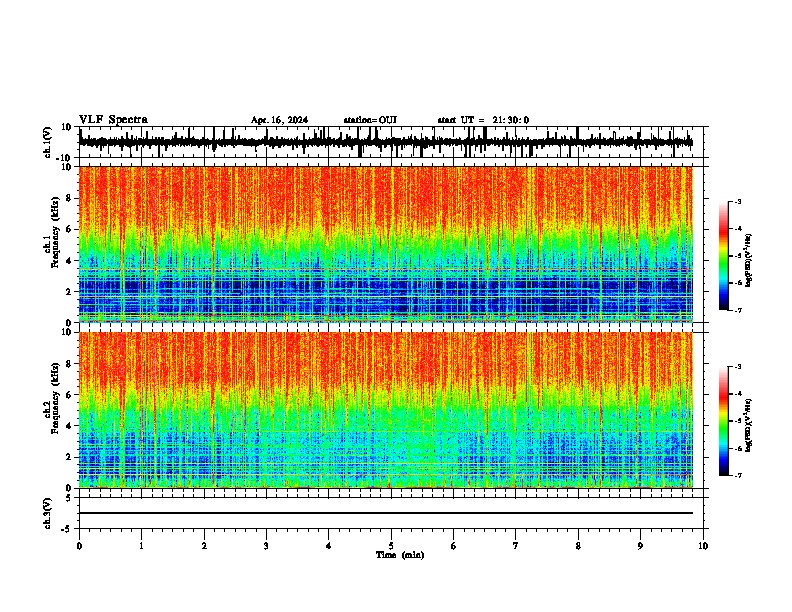Click time axis tick label "9"
Screen dimensions: 792x612
click(x=640, y=546)
